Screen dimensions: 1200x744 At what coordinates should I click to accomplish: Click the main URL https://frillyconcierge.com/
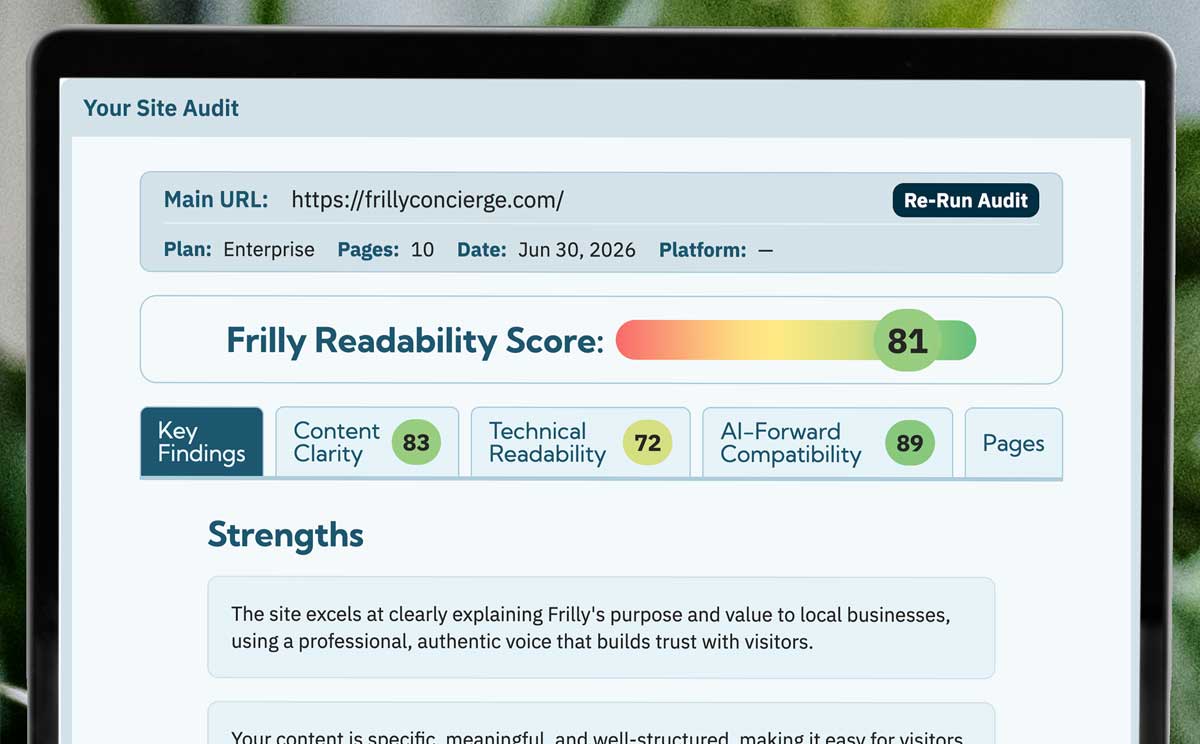(x=427, y=200)
